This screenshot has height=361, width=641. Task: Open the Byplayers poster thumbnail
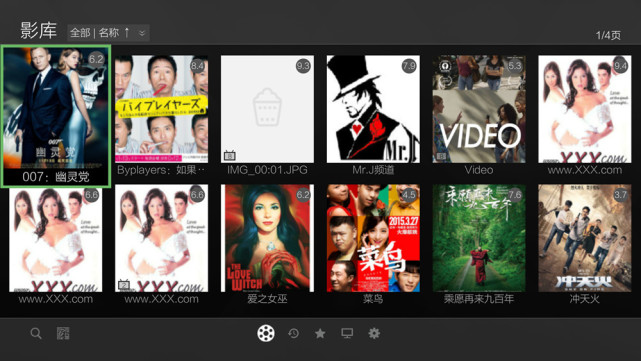coord(161,109)
